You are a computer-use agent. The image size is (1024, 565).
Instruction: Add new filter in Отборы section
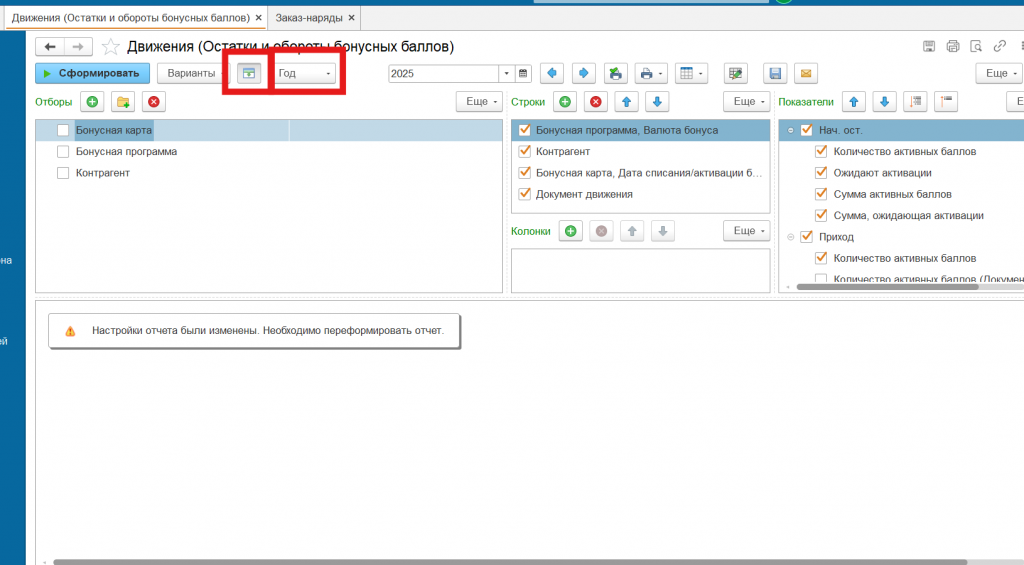pyautogui.click(x=92, y=102)
